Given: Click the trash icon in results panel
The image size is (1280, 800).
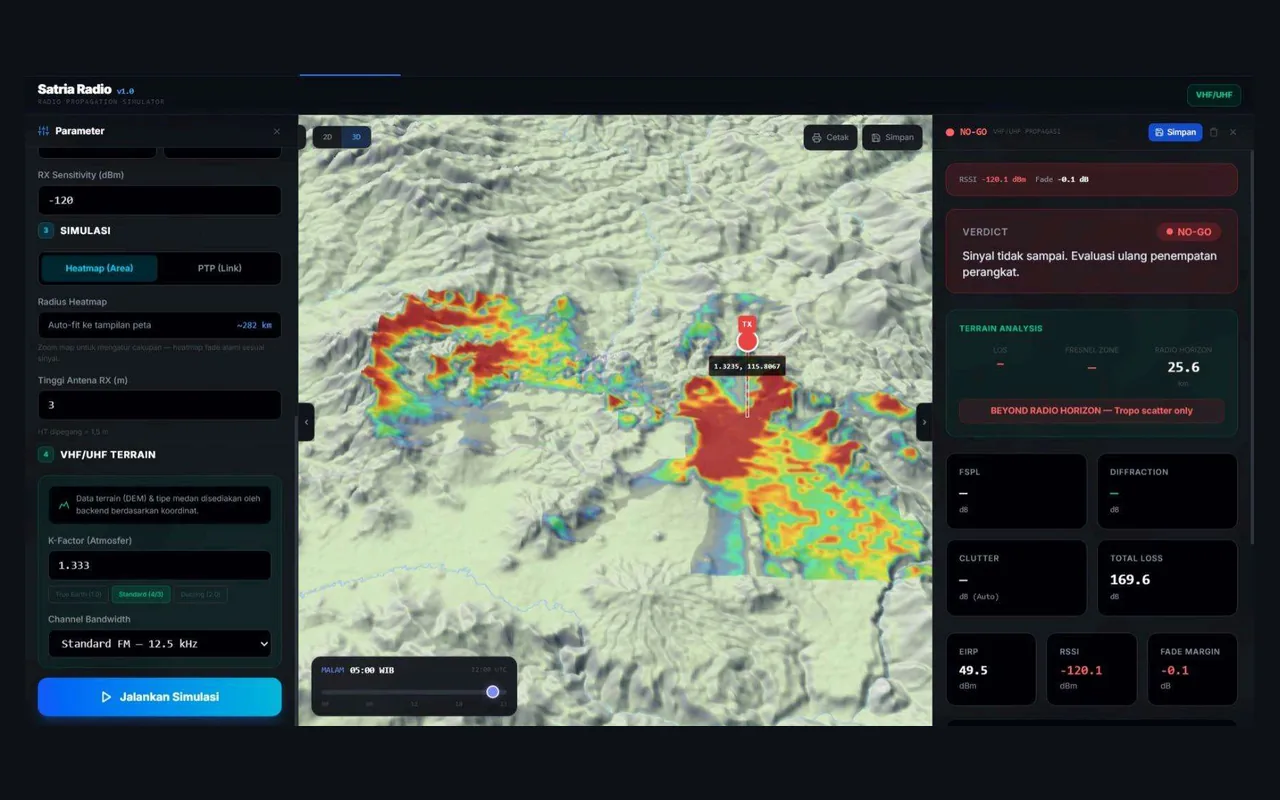Looking at the screenshot, I should click(1214, 132).
